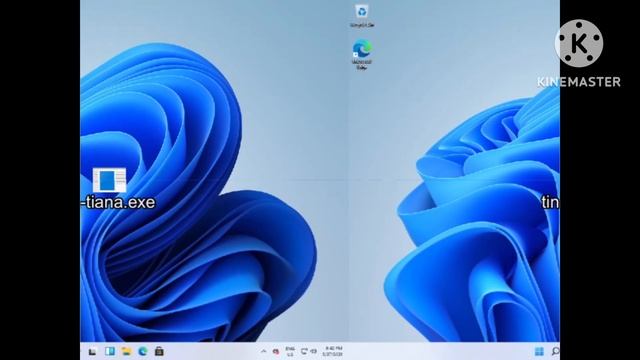
Task: Open taskbar Search magnifier
Action: coord(555,351)
